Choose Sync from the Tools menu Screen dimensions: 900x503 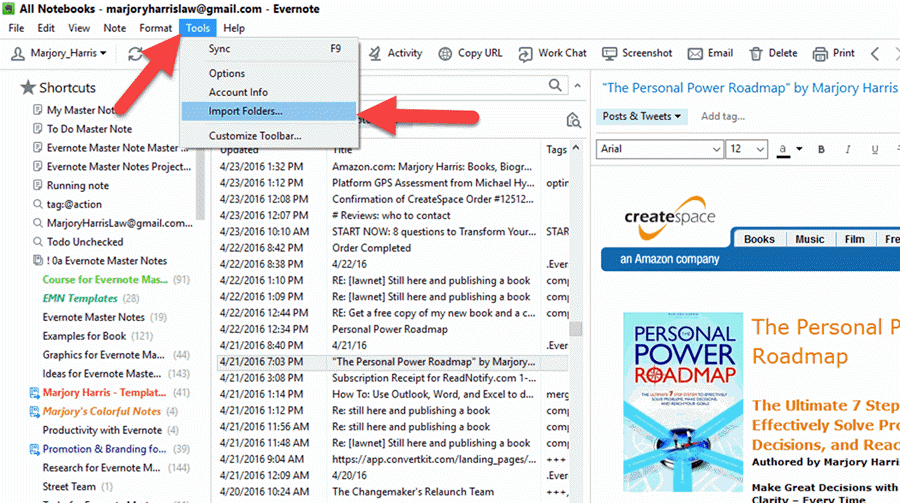(x=269, y=49)
